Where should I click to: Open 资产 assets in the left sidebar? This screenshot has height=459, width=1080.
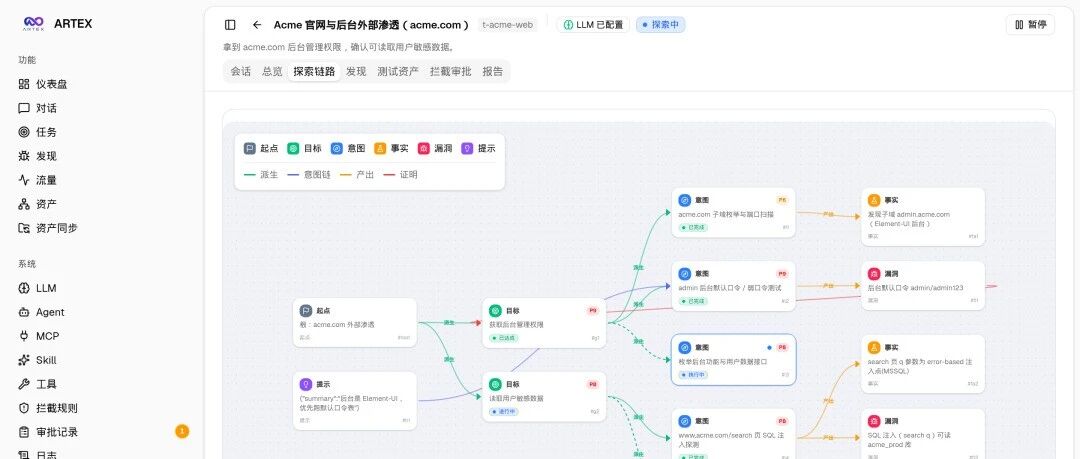tap(37, 204)
